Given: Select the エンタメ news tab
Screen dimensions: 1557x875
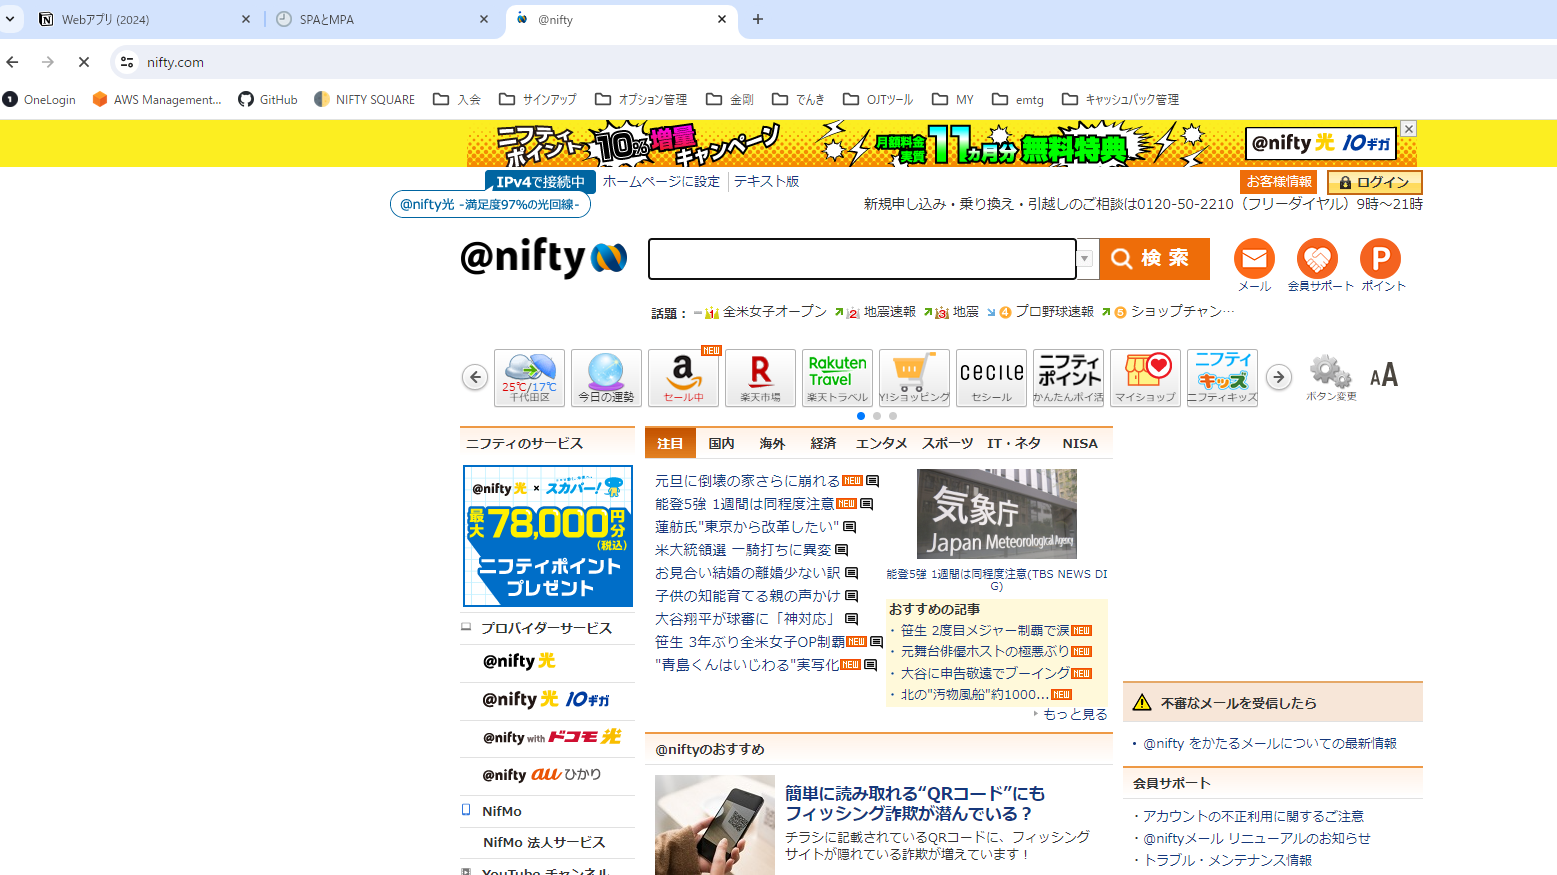Looking at the screenshot, I should tap(881, 443).
